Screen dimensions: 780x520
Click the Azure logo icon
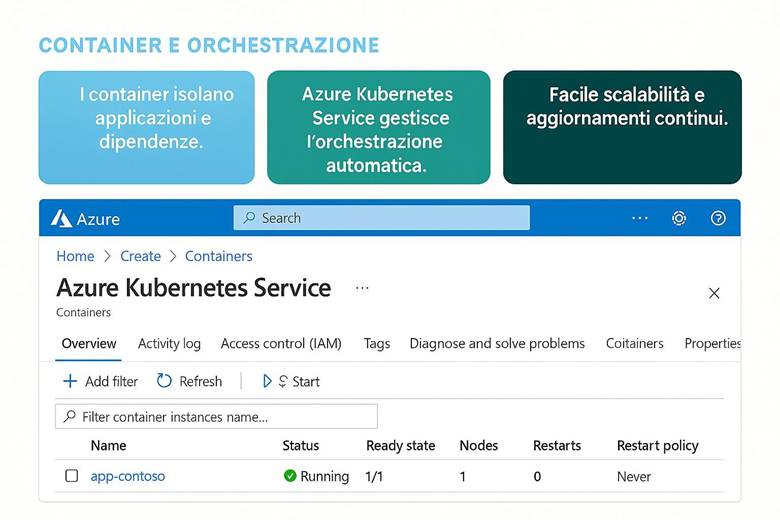(x=61, y=218)
